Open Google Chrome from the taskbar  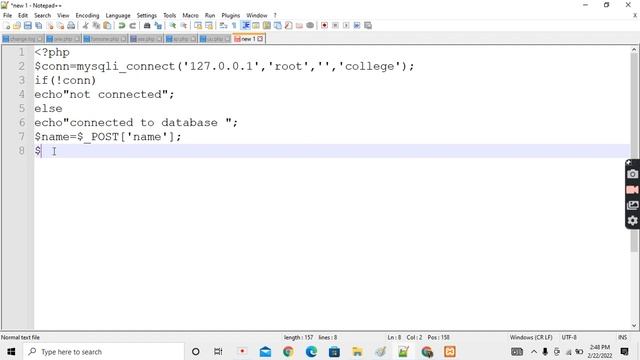click(x=288, y=352)
